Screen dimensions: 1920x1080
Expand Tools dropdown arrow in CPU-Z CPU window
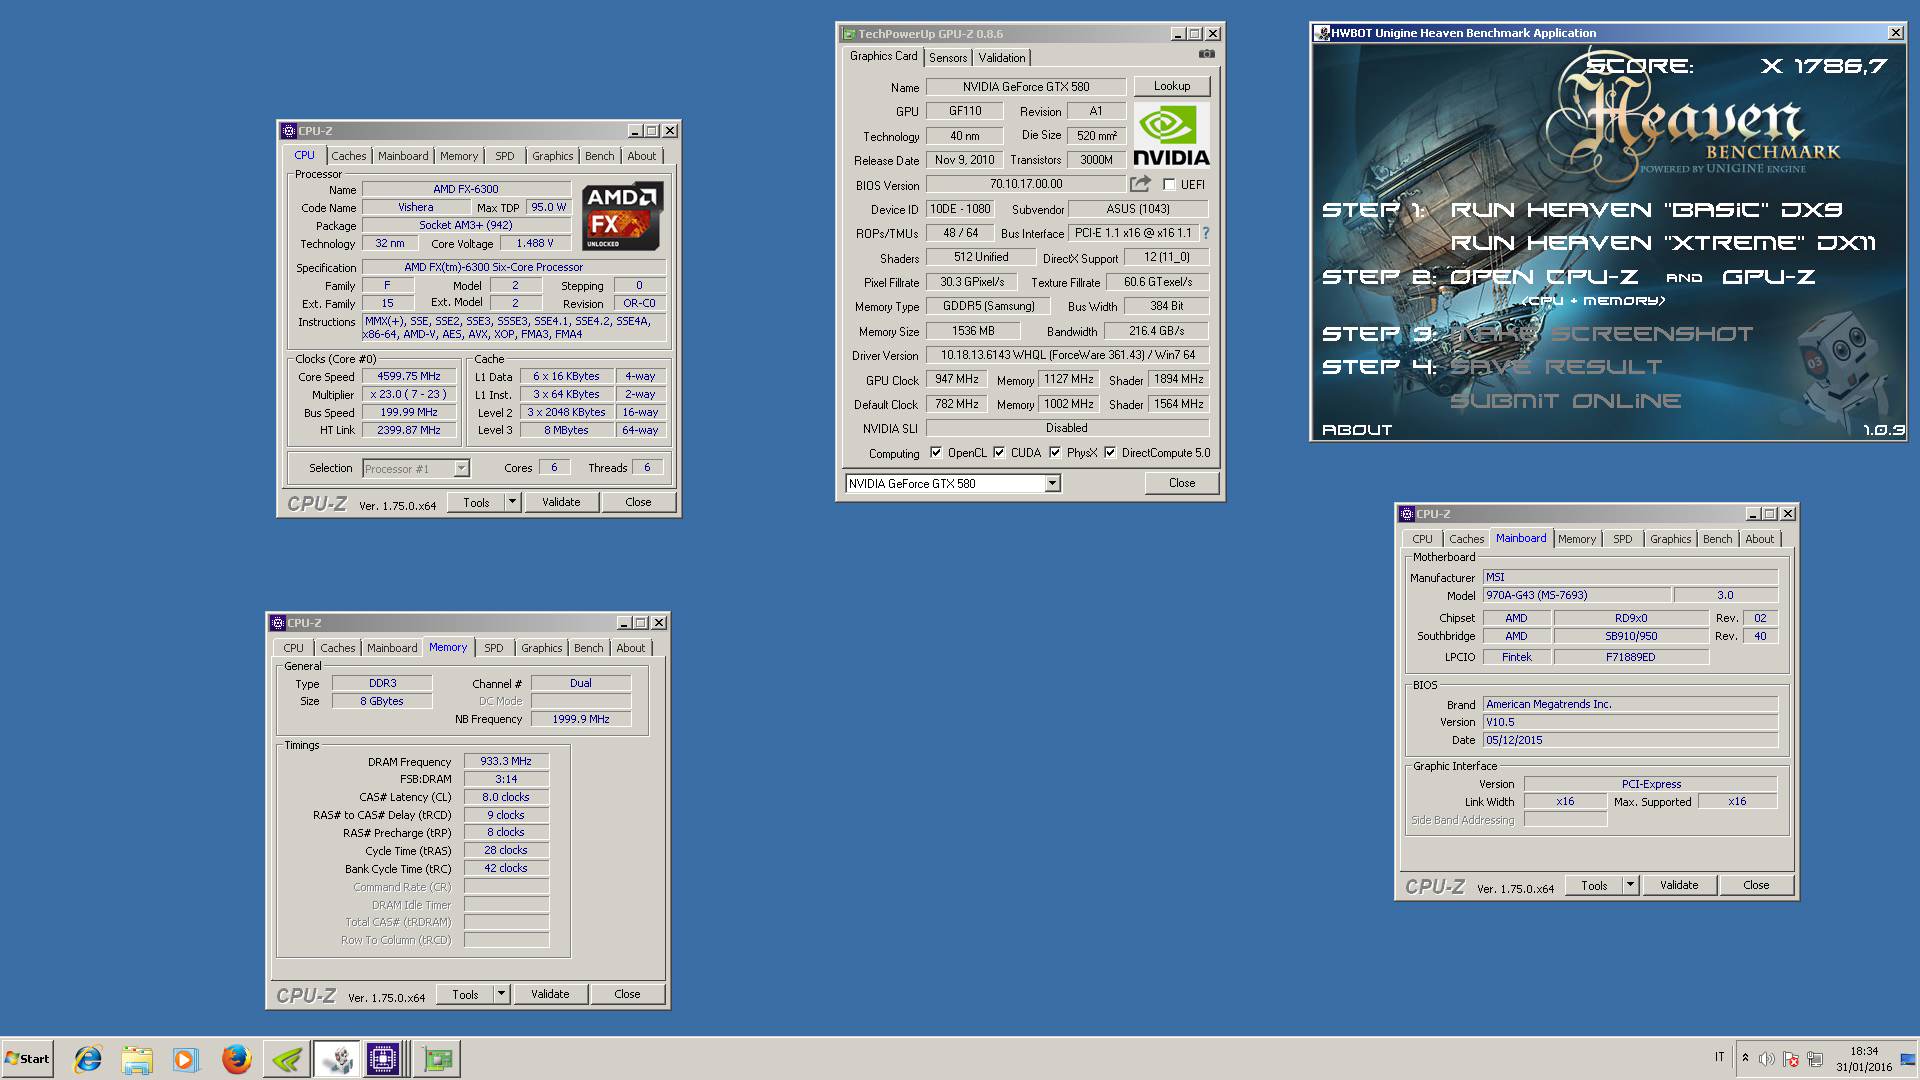(x=513, y=502)
